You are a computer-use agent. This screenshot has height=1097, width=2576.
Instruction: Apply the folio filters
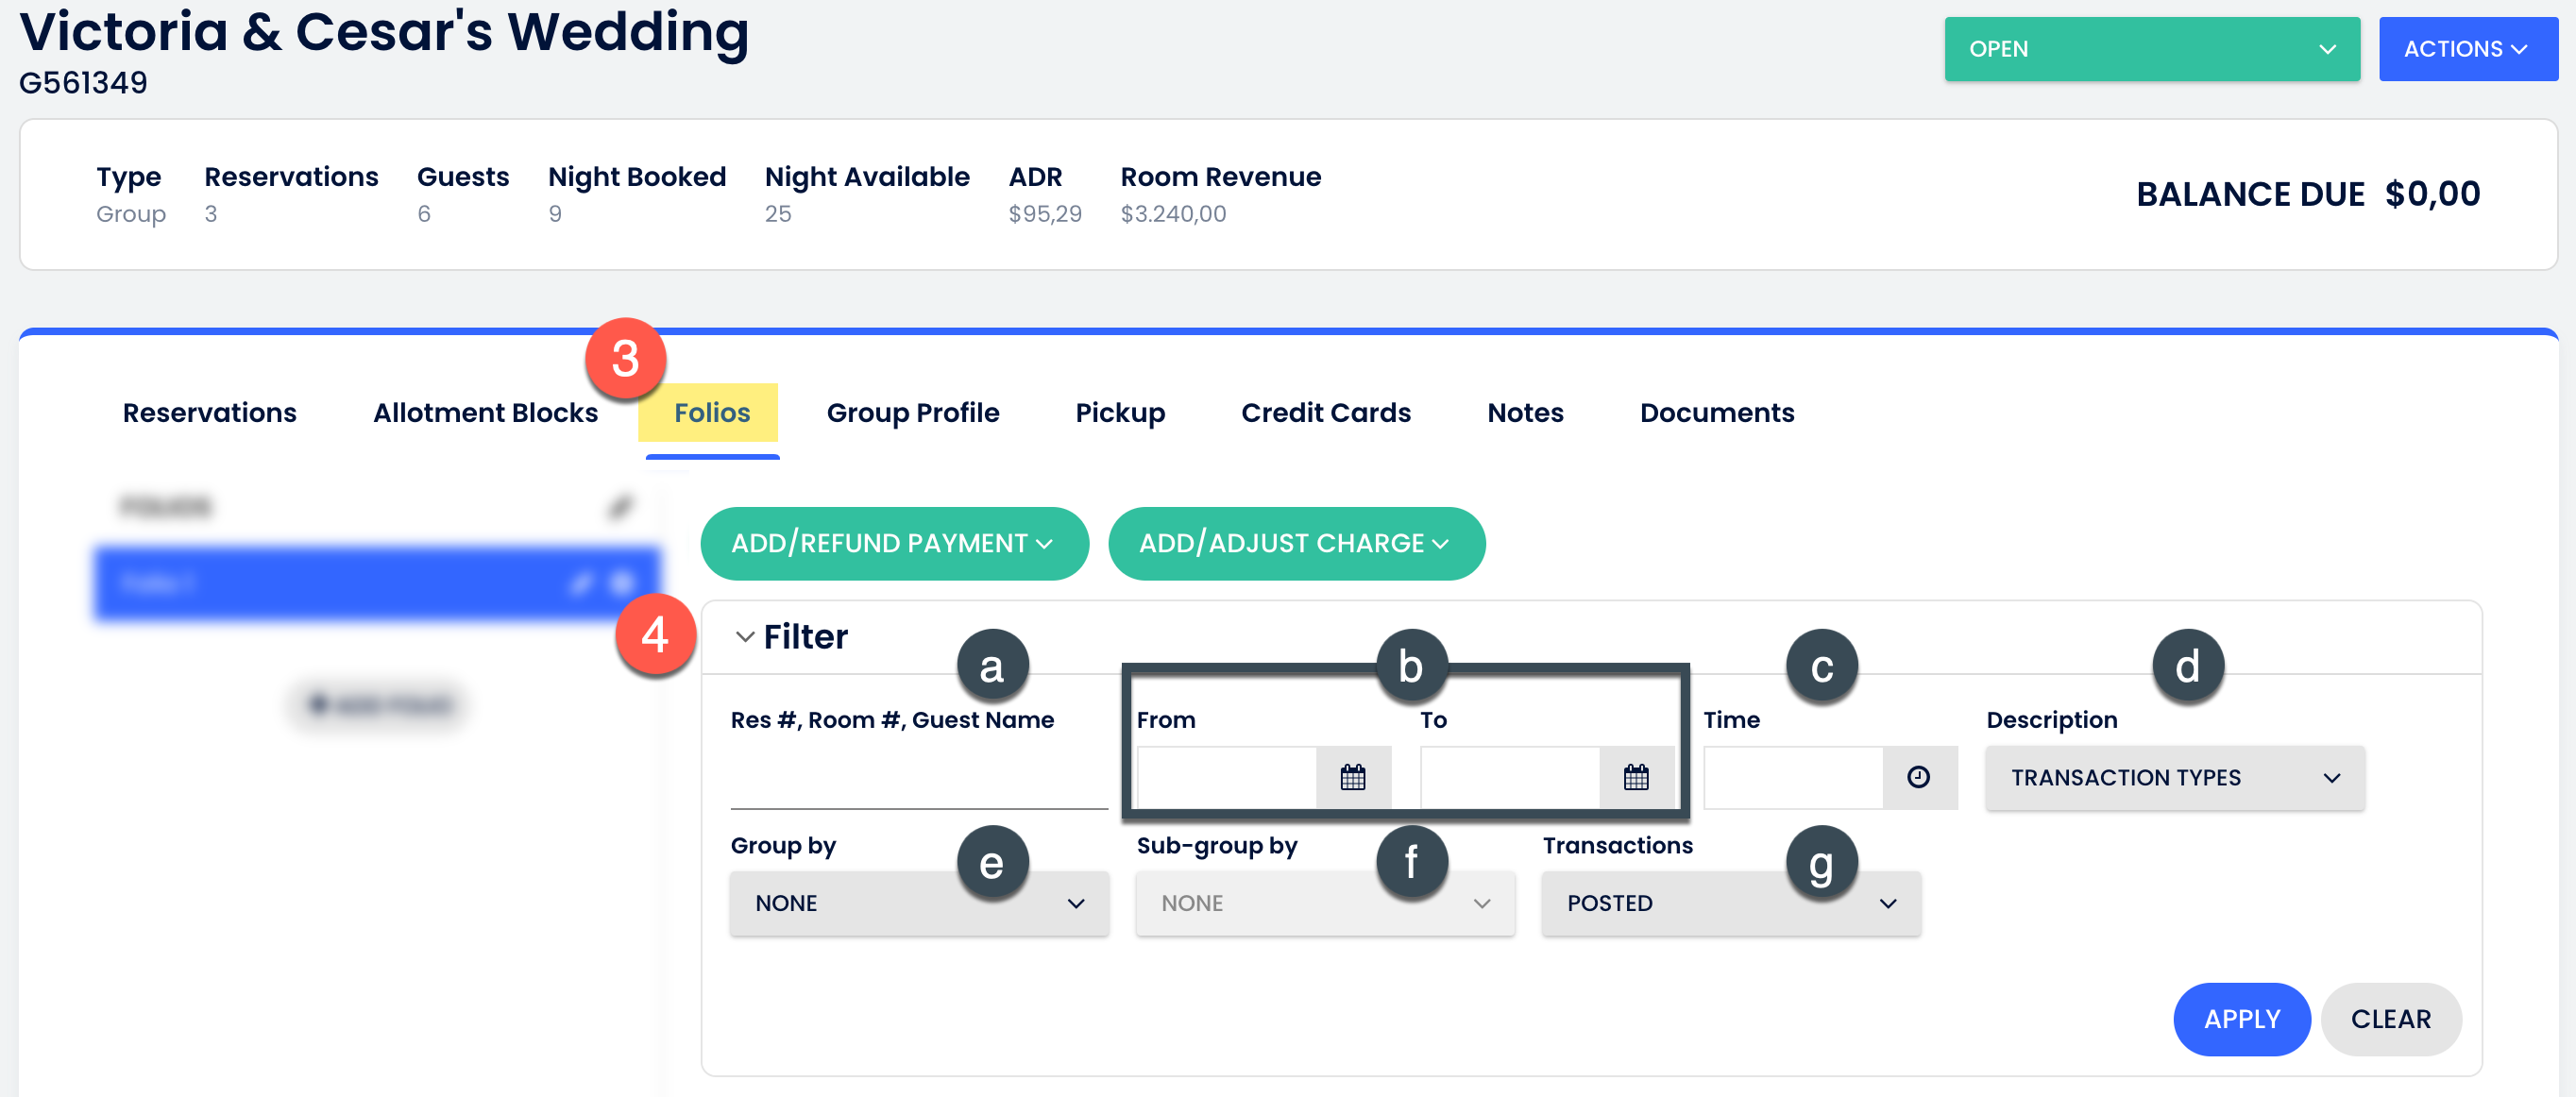pyautogui.click(x=2241, y=1019)
